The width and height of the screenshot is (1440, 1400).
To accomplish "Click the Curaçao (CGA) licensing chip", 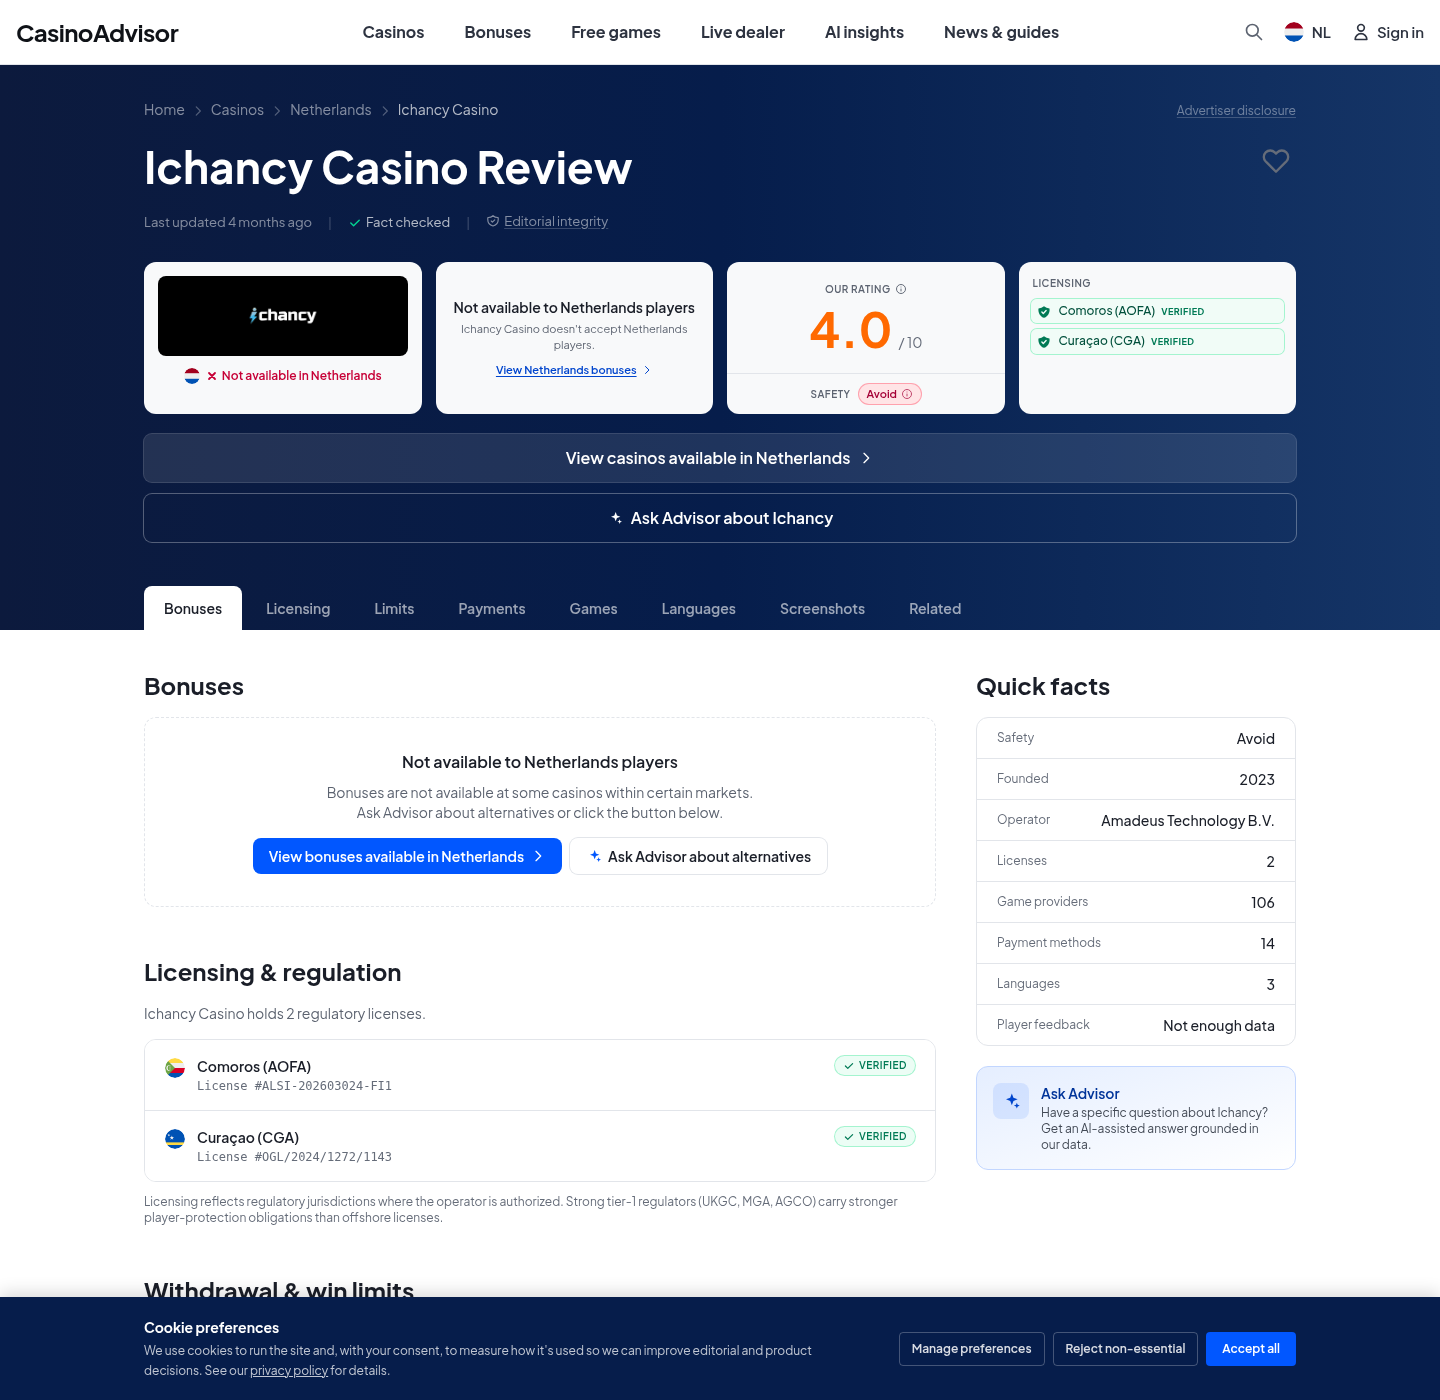I will click(1157, 341).
